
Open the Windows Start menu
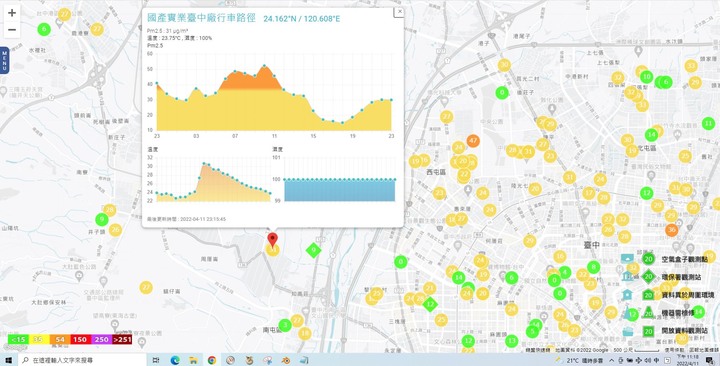click(x=9, y=360)
